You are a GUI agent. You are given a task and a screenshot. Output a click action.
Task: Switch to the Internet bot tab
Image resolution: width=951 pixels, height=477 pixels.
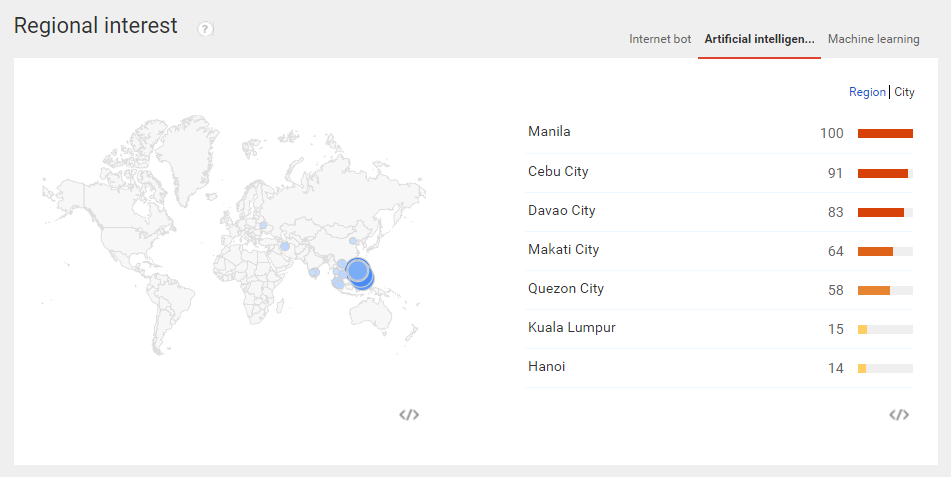pos(660,39)
